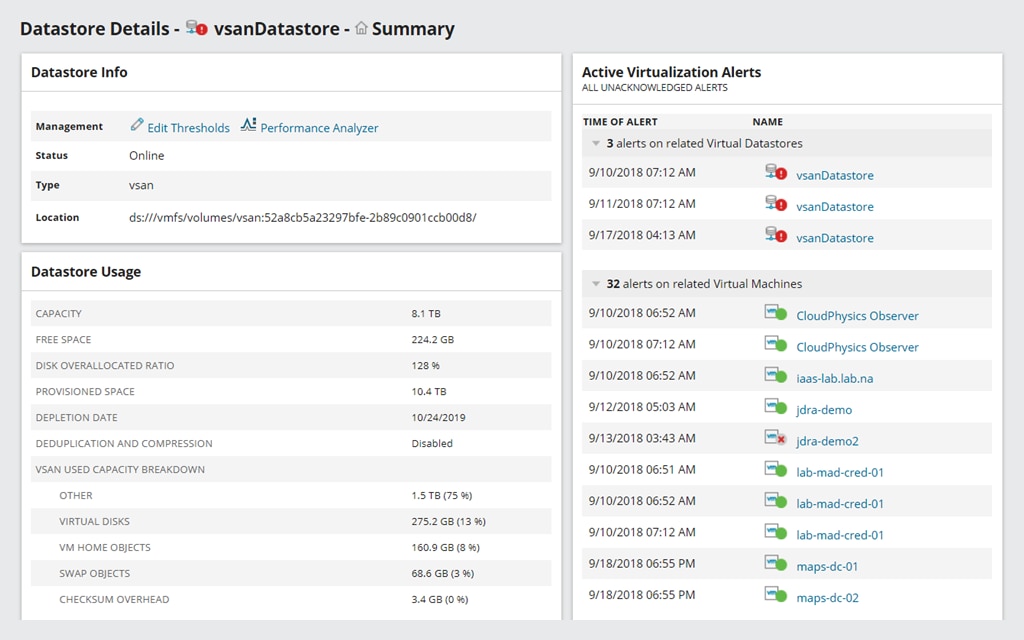Image resolution: width=1024 pixels, height=640 pixels.
Task: Open the CloudPhysics Observer virtual machine
Action: pos(858,315)
